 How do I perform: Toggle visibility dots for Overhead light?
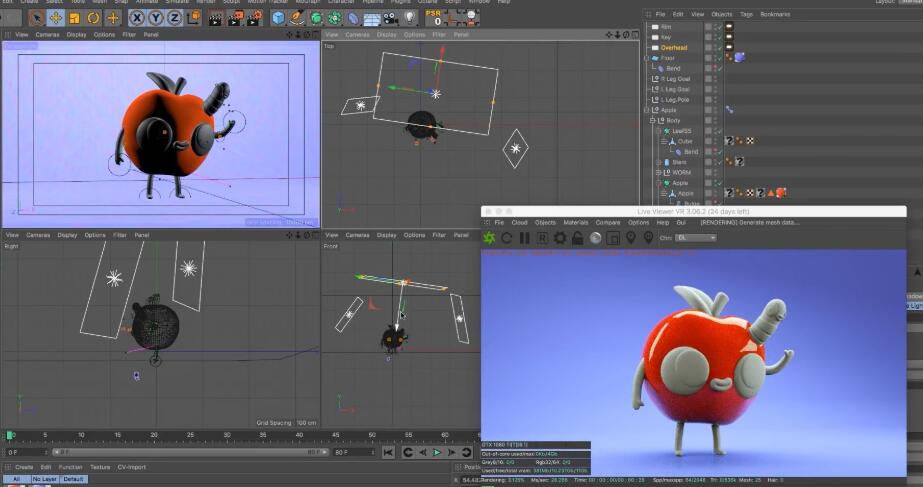716,48
